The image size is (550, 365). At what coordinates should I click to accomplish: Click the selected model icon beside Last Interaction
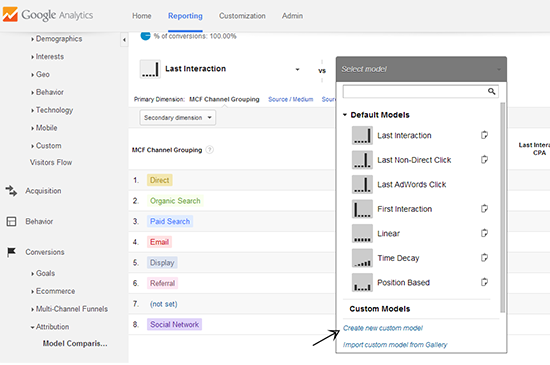coord(150,69)
